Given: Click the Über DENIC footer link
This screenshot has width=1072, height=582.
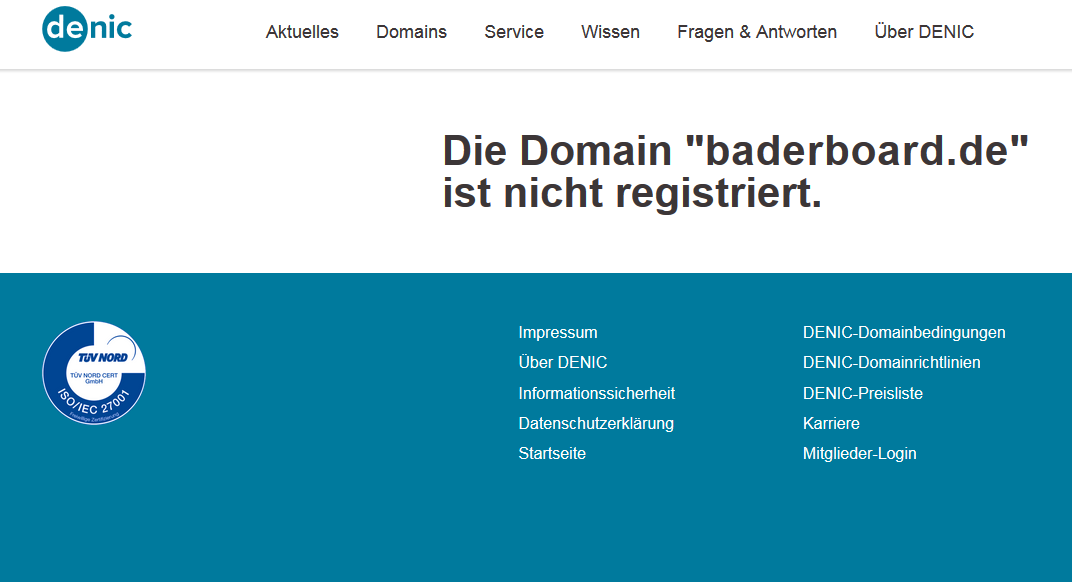Looking at the screenshot, I should [563, 362].
